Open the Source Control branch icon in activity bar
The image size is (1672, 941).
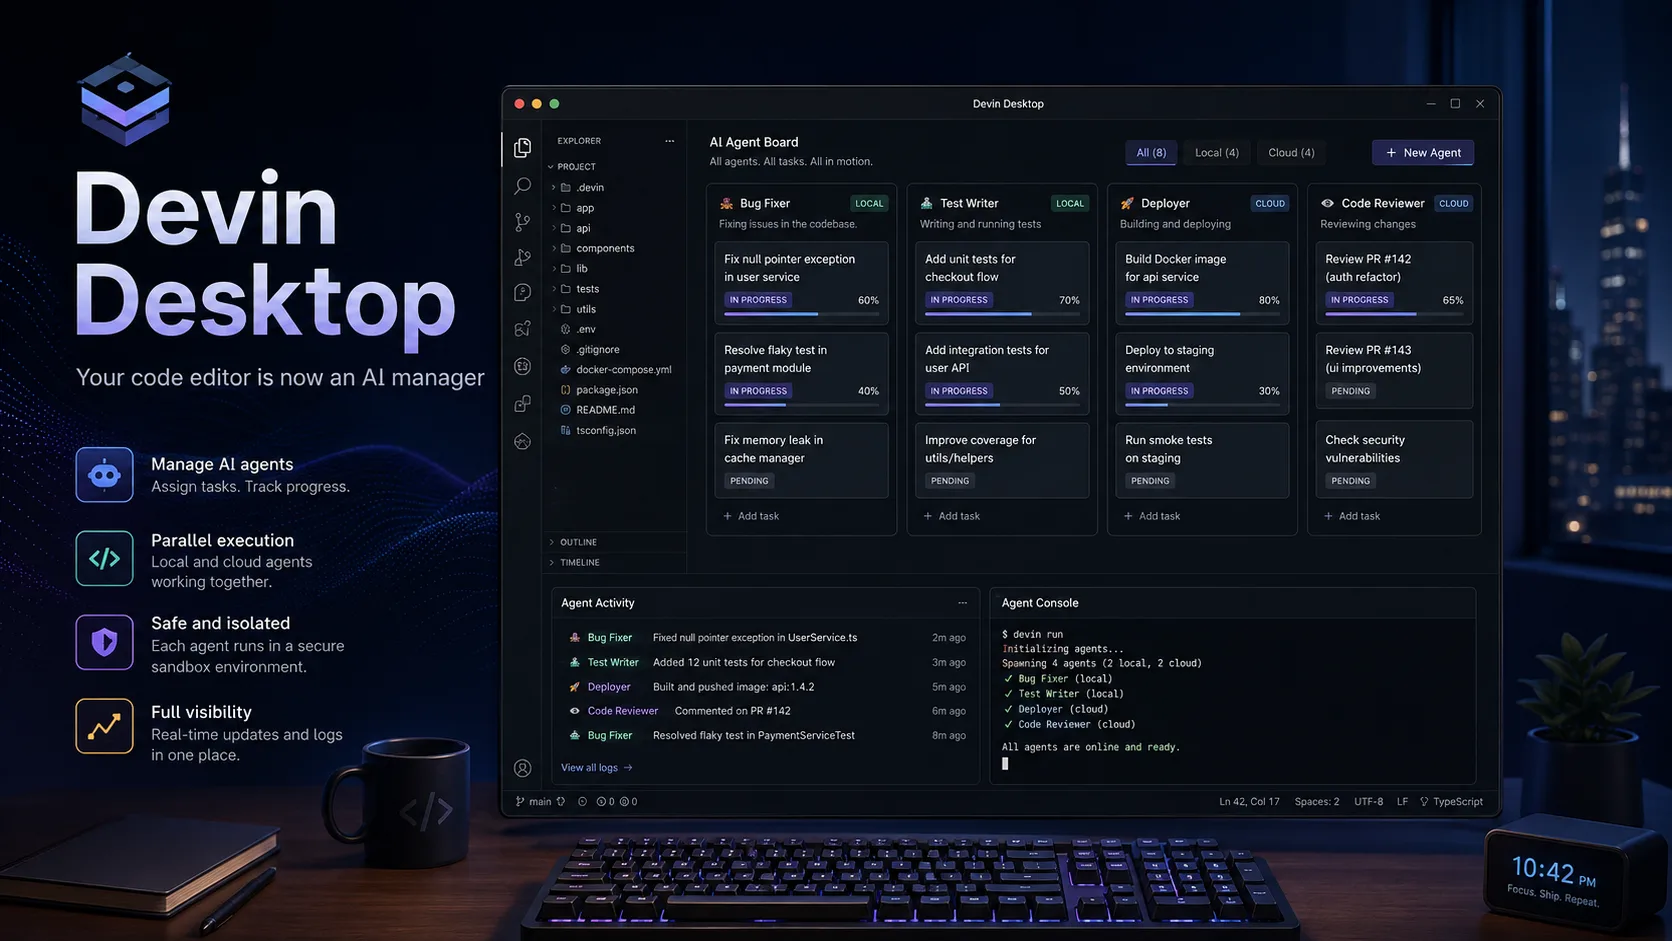522,222
